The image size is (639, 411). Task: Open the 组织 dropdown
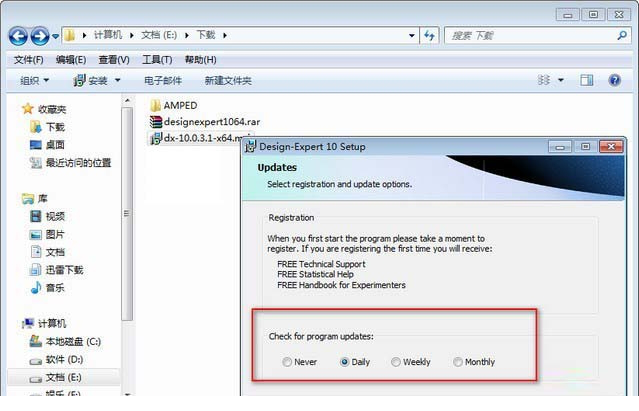coord(34,81)
